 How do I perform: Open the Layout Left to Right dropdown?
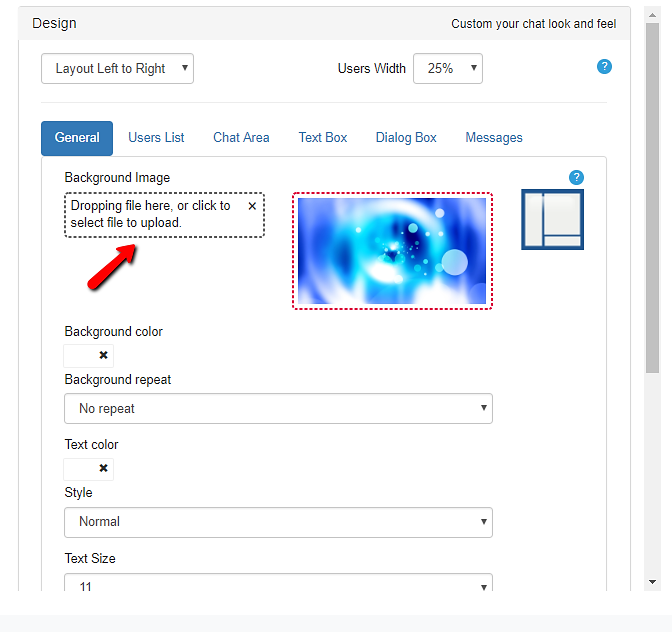click(x=117, y=69)
